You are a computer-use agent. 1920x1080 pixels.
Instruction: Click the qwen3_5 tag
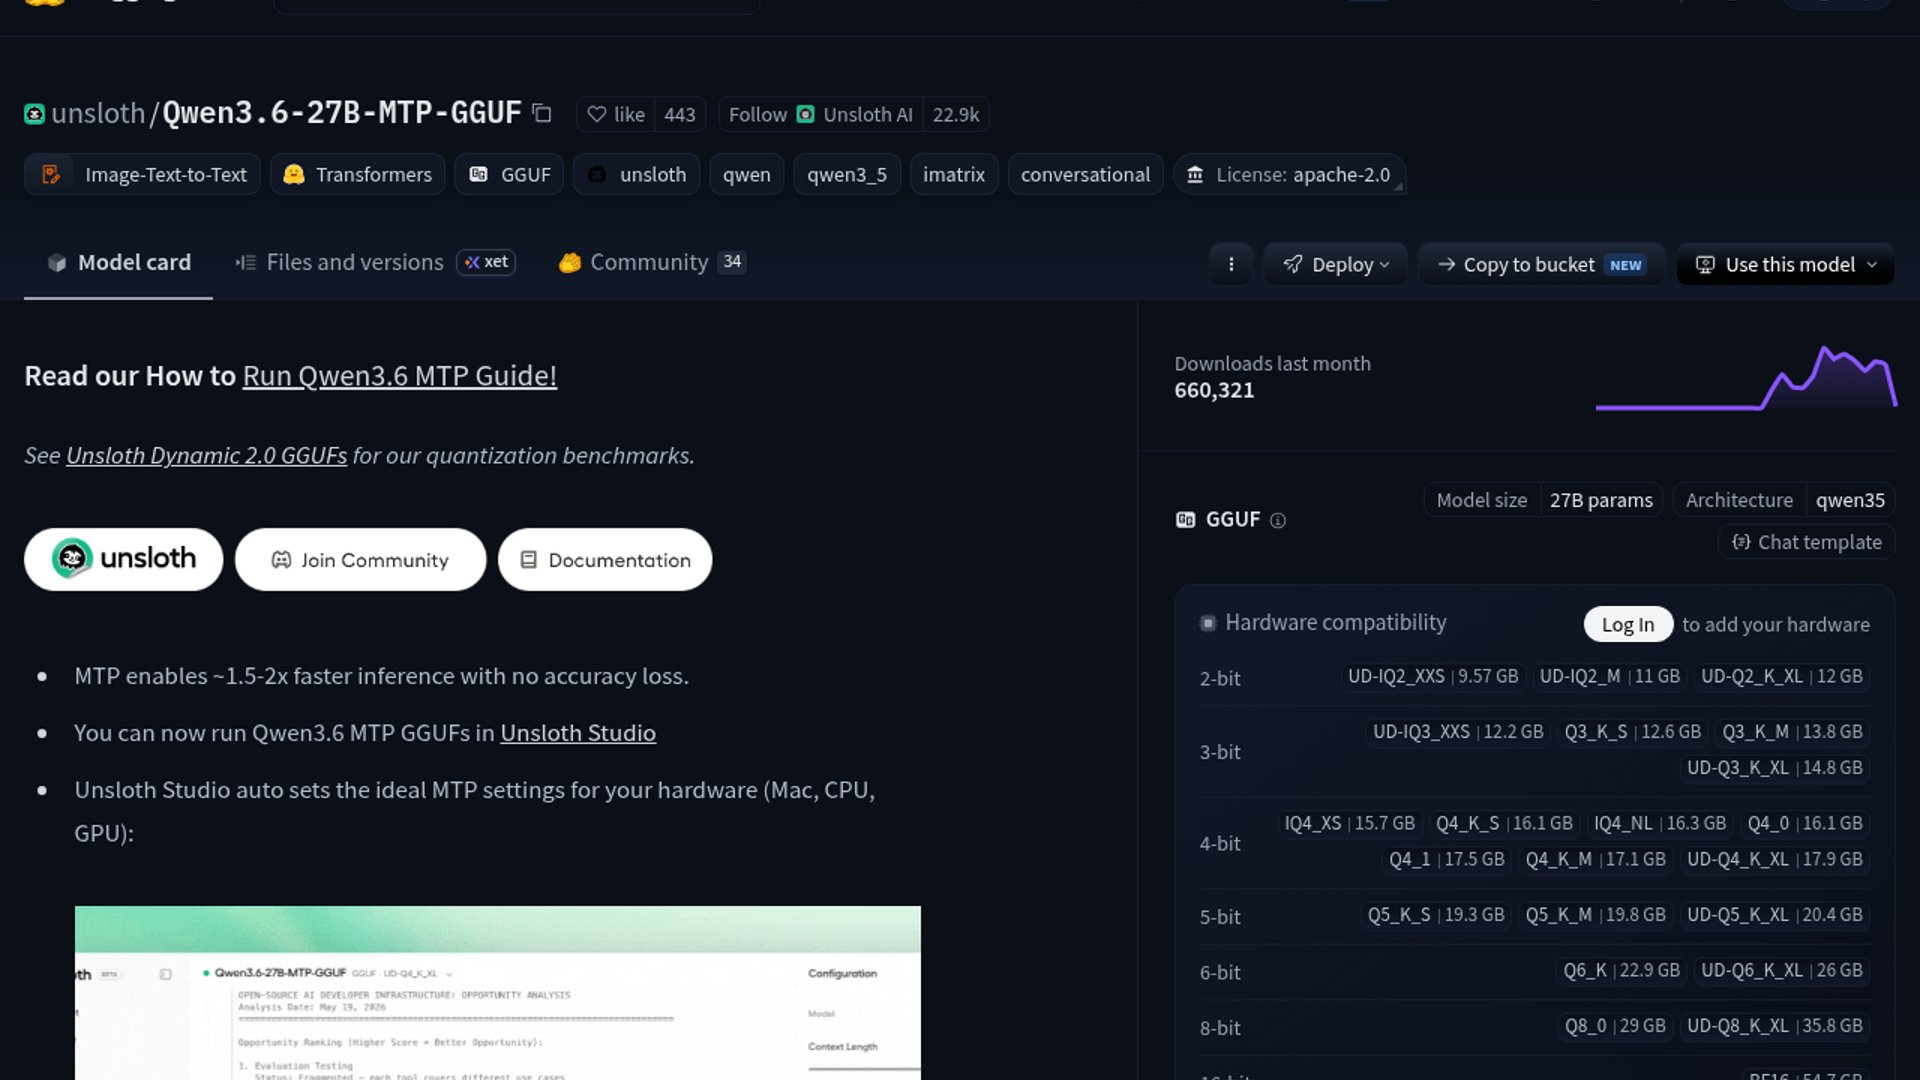(847, 174)
